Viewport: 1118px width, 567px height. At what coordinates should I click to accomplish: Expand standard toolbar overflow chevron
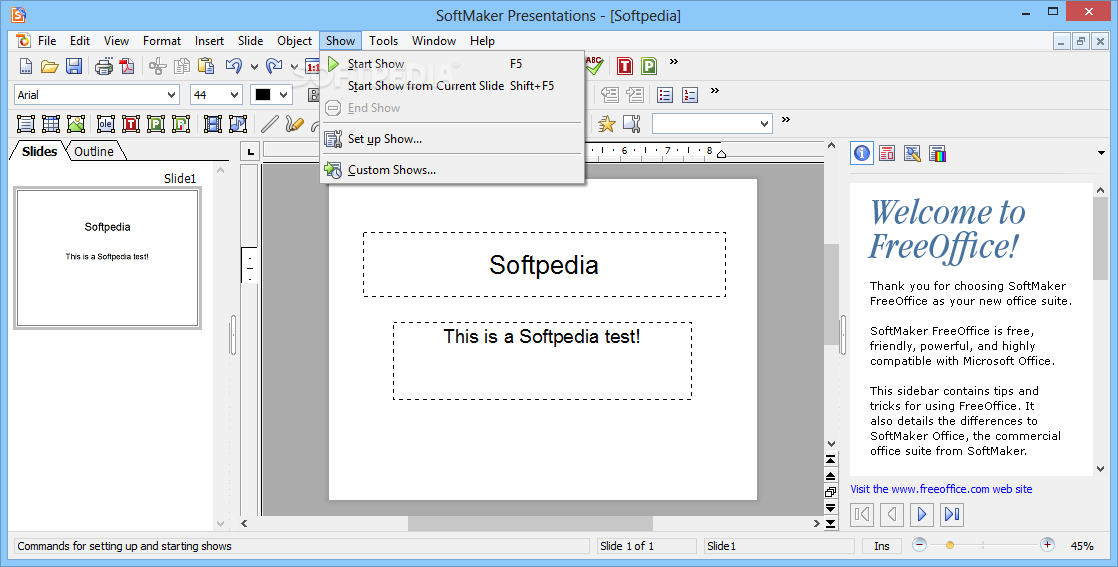(674, 62)
